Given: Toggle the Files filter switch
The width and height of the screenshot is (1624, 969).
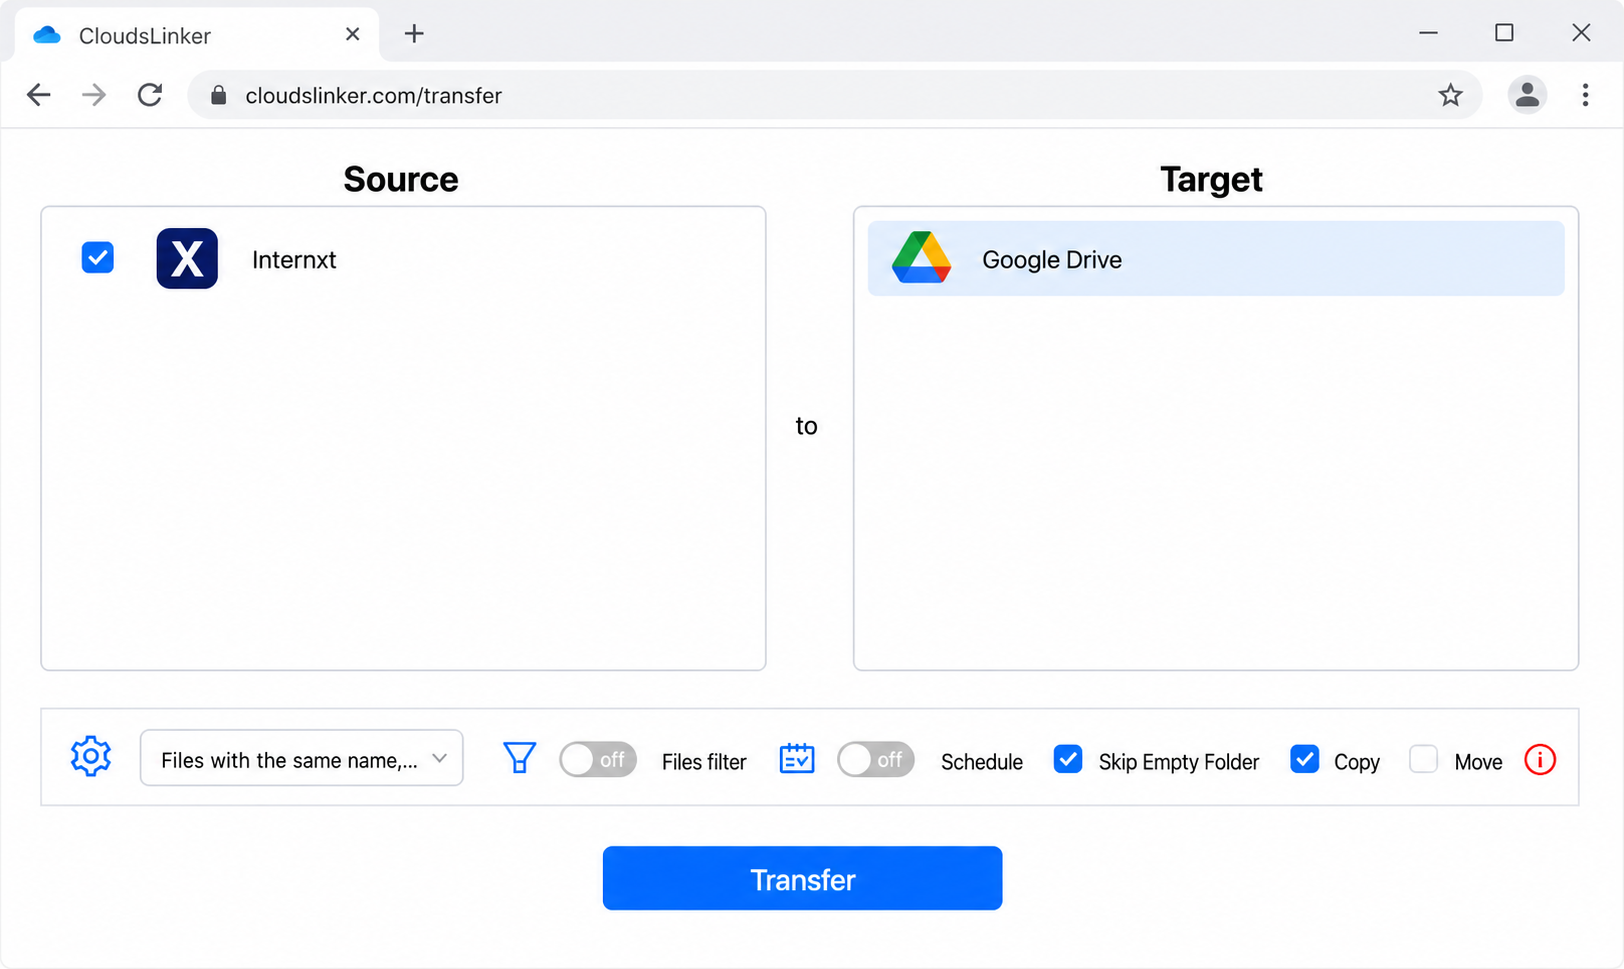Looking at the screenshot, I should (597, 760).
